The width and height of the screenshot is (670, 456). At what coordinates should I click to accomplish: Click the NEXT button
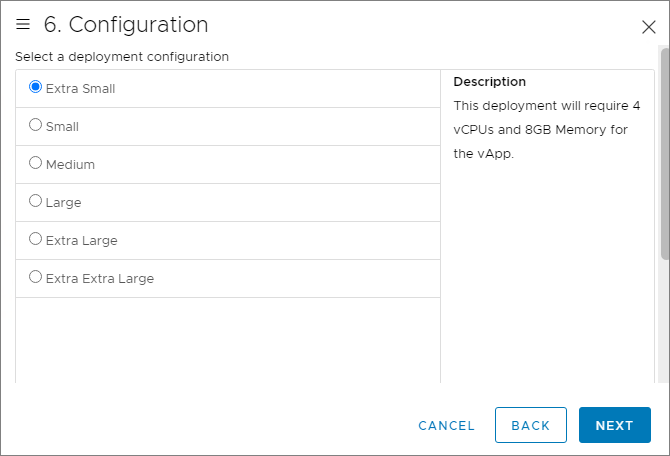point(614,425)
